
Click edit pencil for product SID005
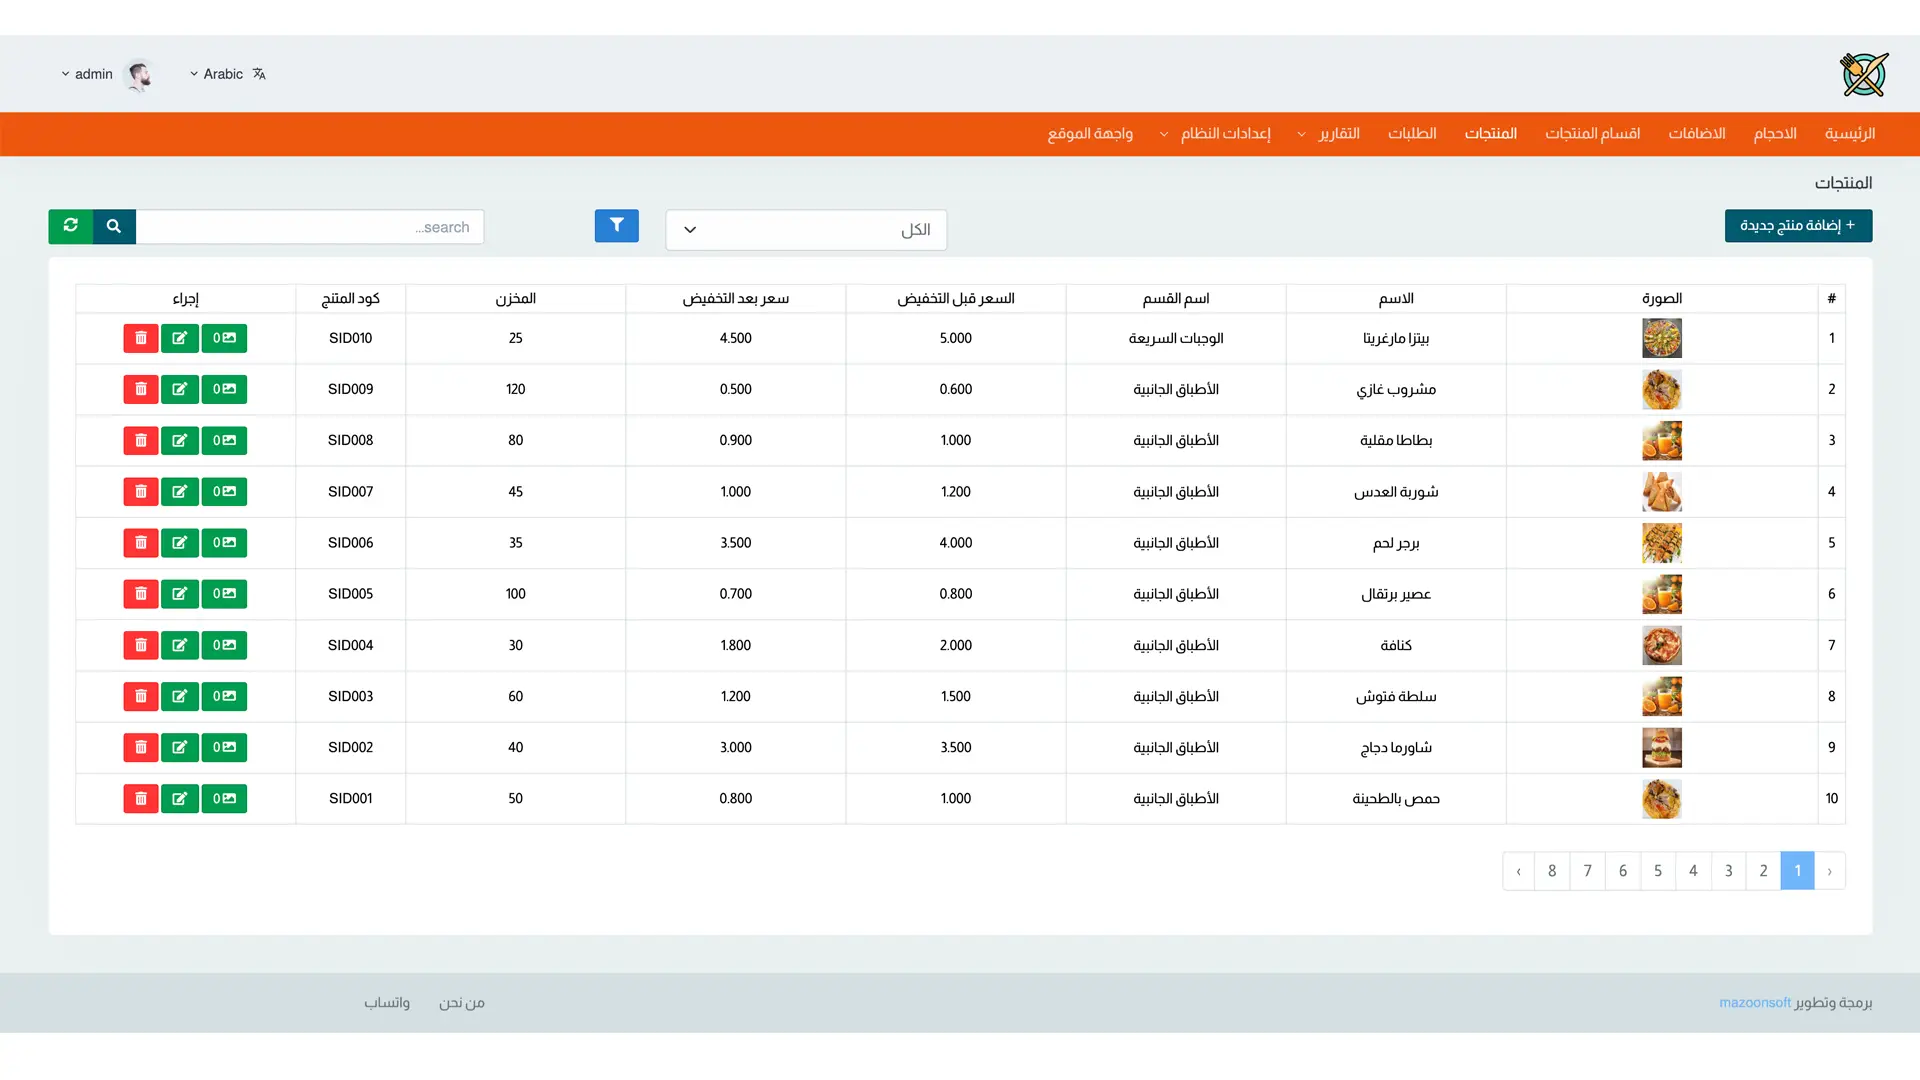[180, 594]
